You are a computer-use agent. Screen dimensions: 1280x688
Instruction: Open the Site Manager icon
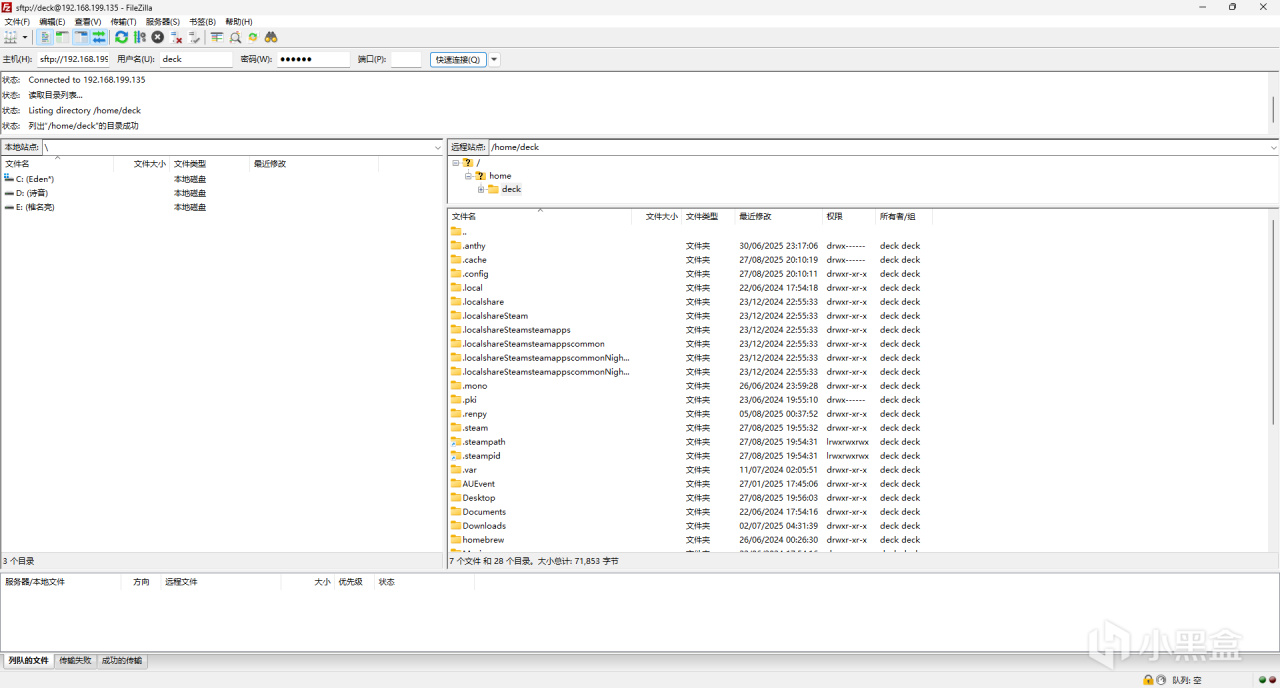pos(11,37)
